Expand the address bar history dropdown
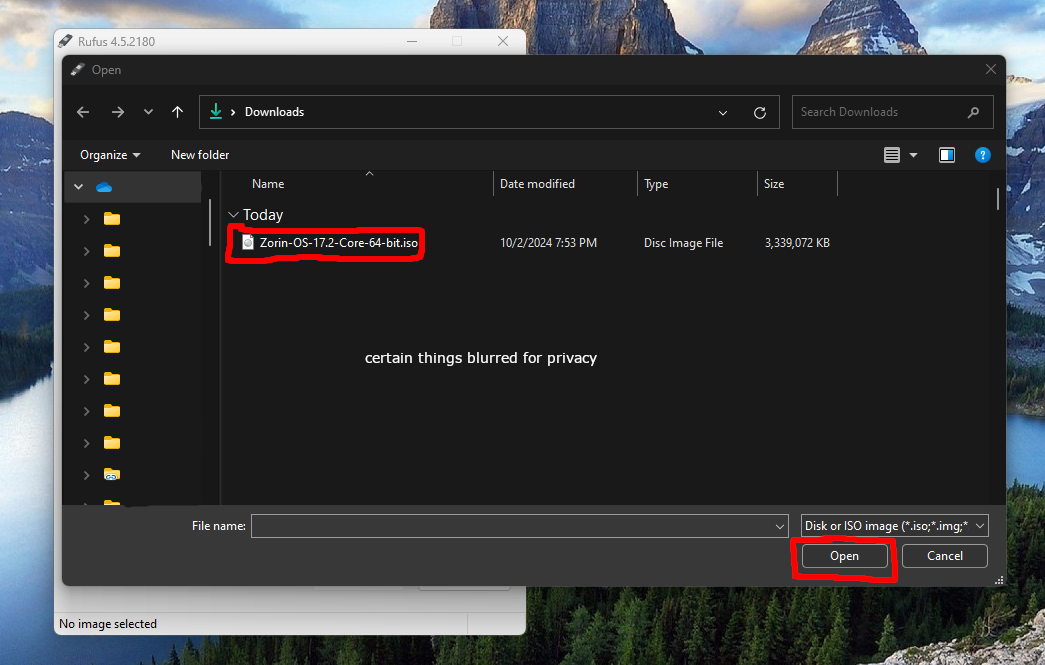Viewport: 1045px width, 665px height. [723, 113]
